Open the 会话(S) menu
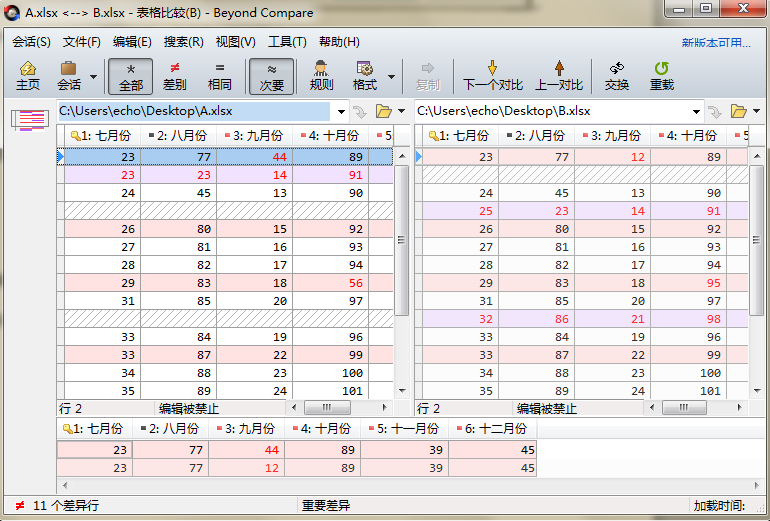 [31, 42]
